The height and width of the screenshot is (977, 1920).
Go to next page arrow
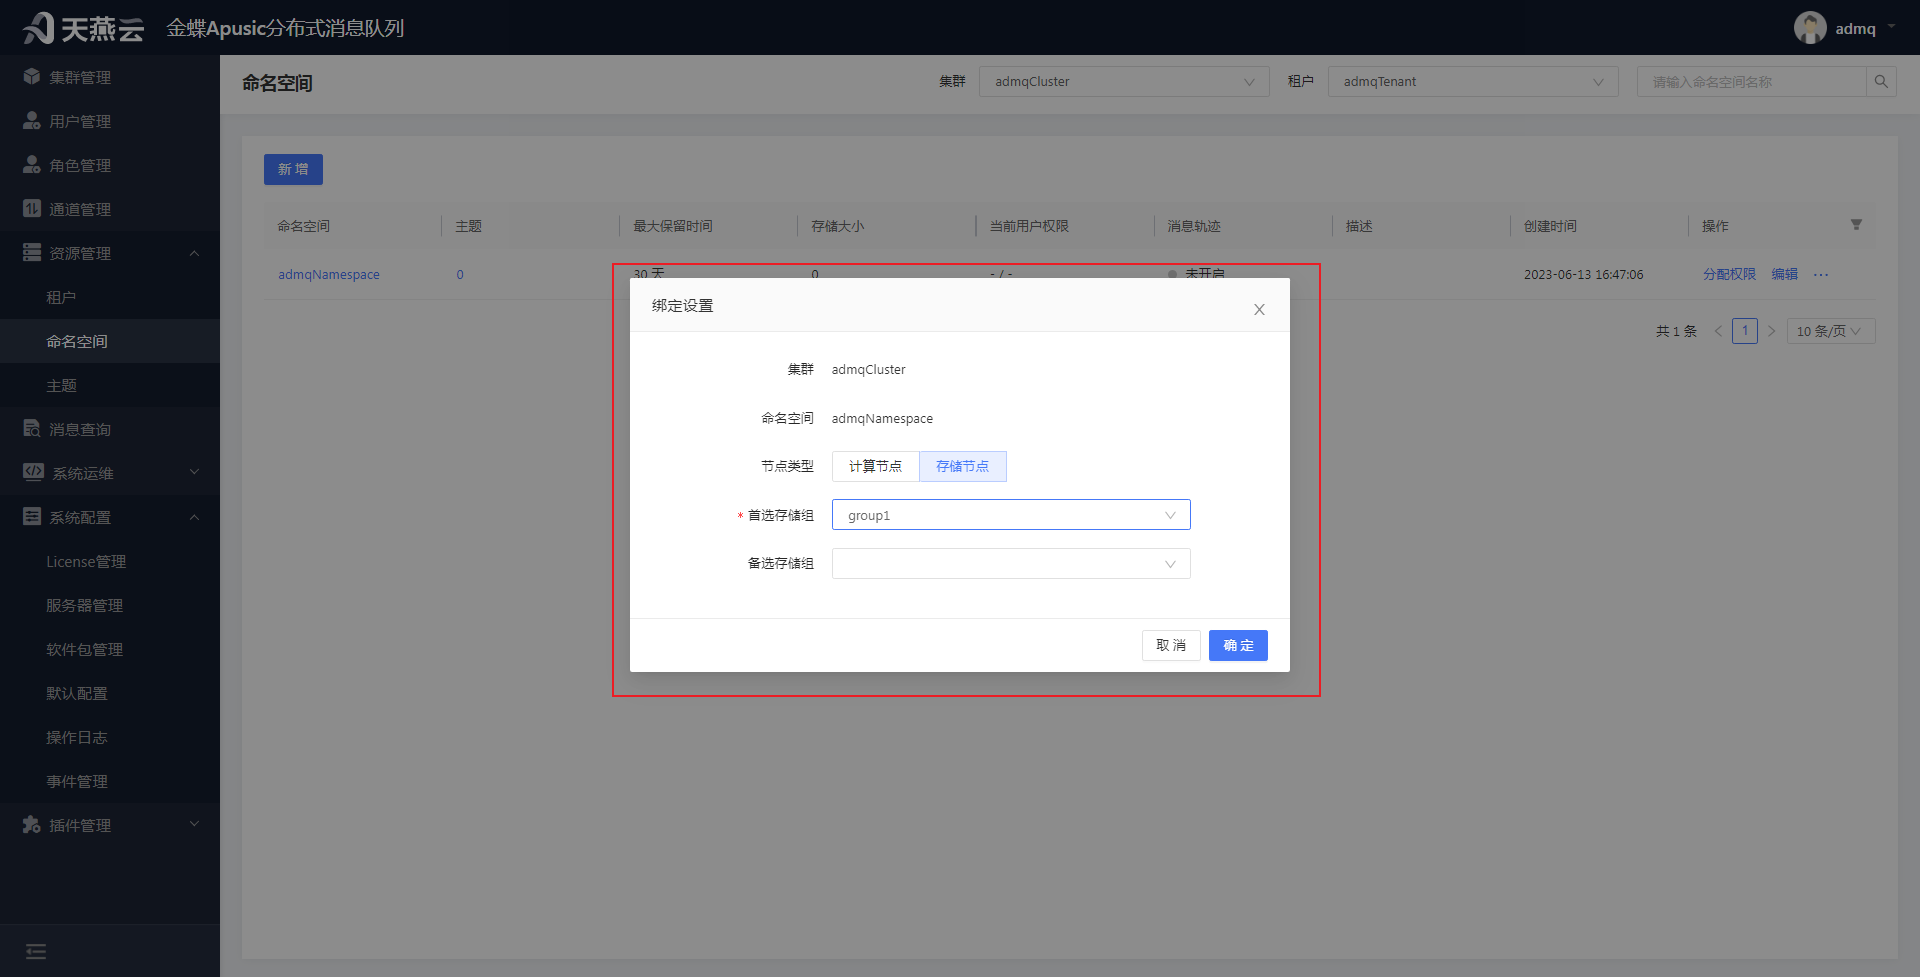point(1771,331)
